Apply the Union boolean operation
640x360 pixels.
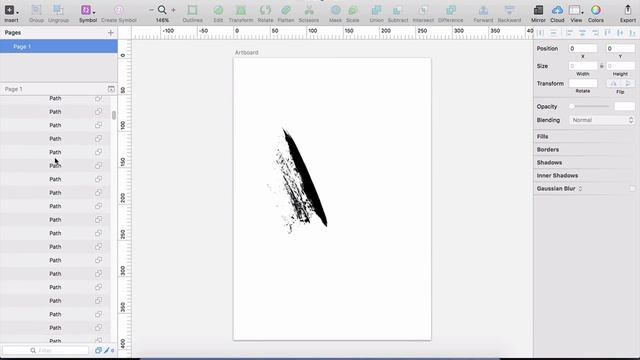[376, 10]
